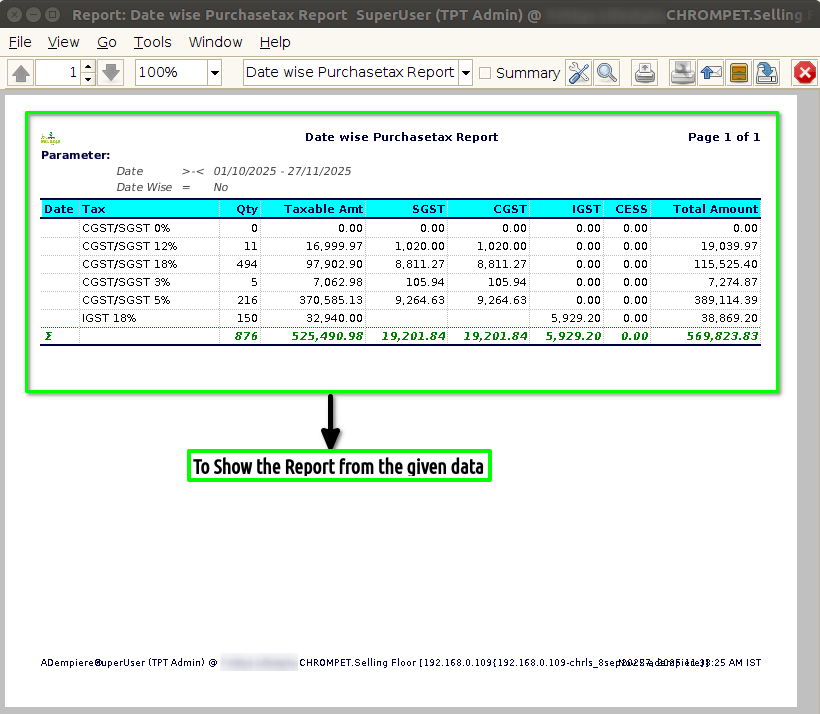Viewport: 820px width, 714px height.
Task: Increase page number using spinner up arrow
Action: pyautogui.click(x=88, y=66)
